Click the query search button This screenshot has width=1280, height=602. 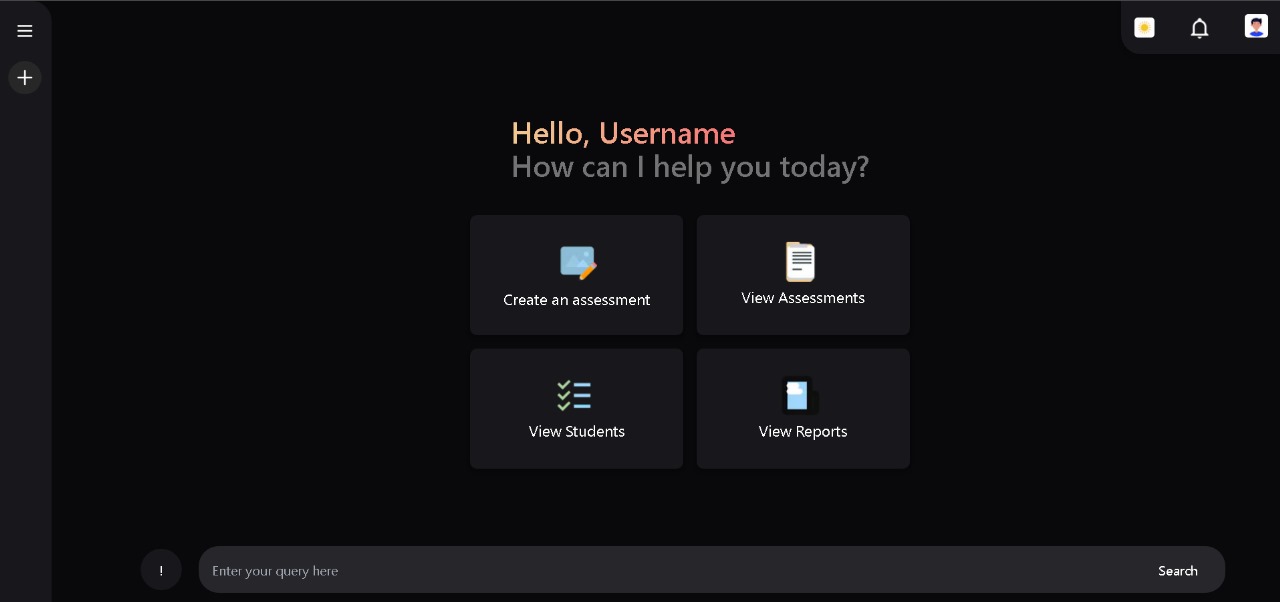(1178, 571)
